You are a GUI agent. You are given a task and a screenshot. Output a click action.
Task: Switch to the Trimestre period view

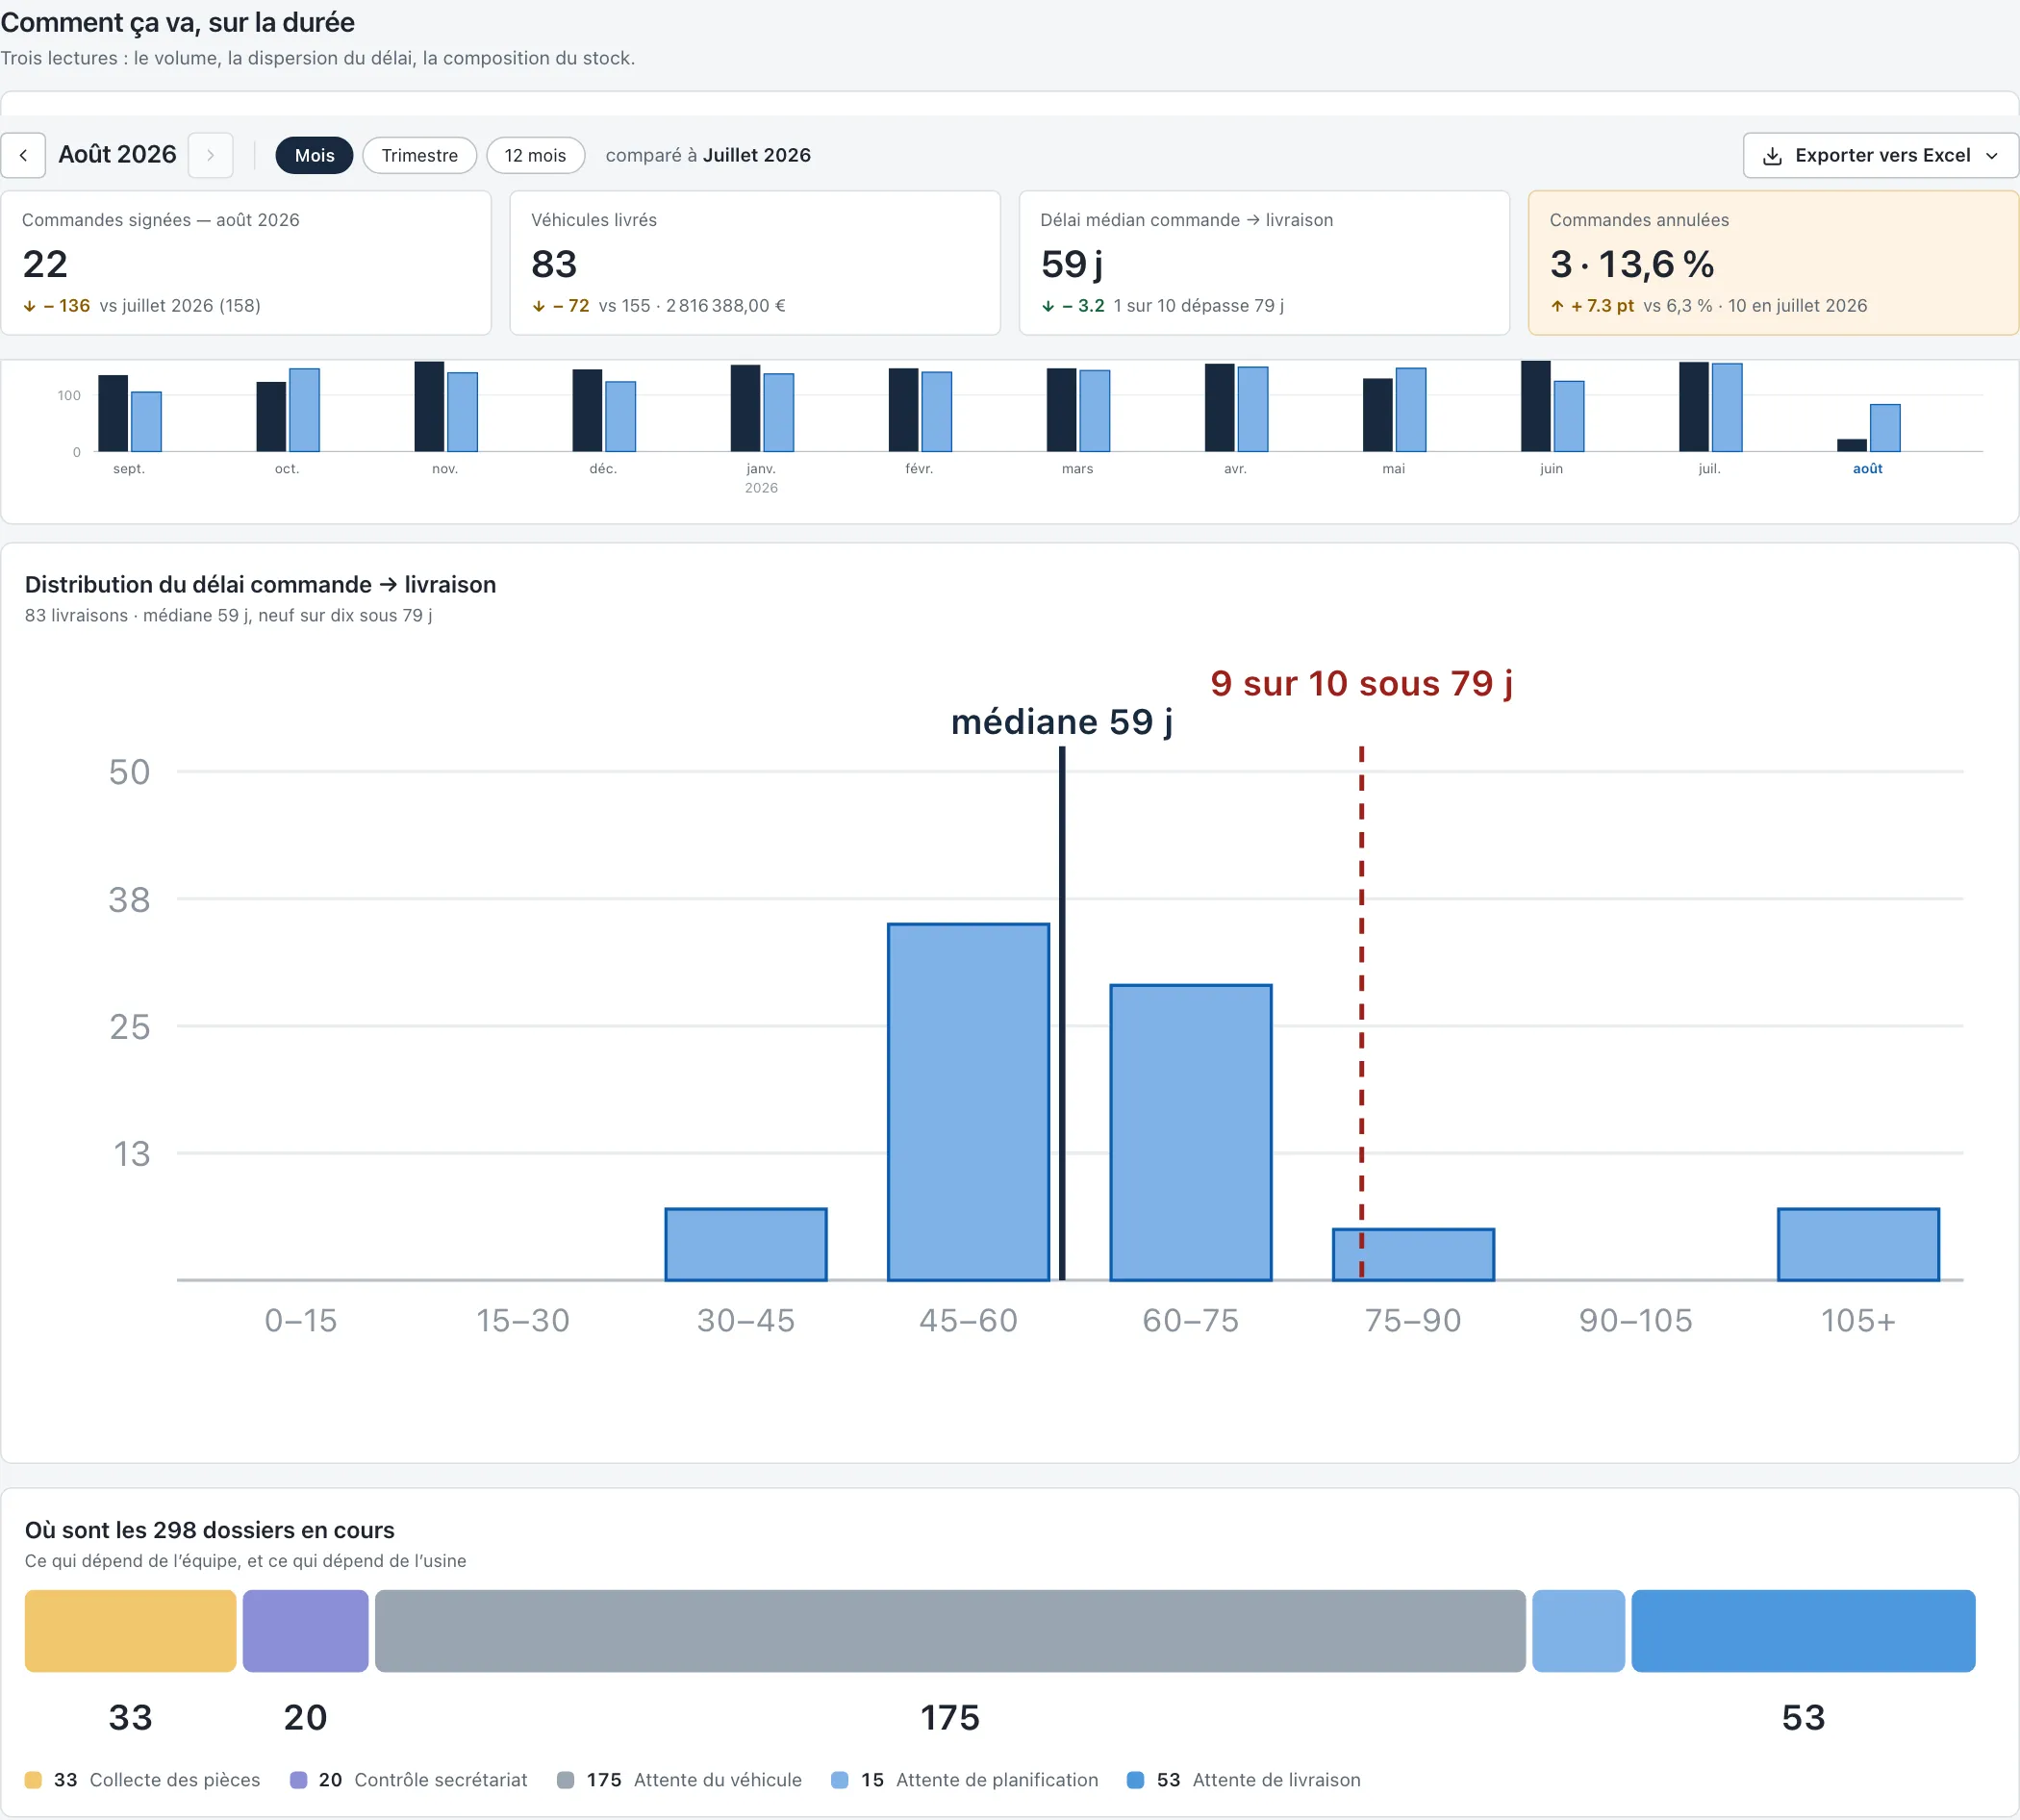point(419,155)
